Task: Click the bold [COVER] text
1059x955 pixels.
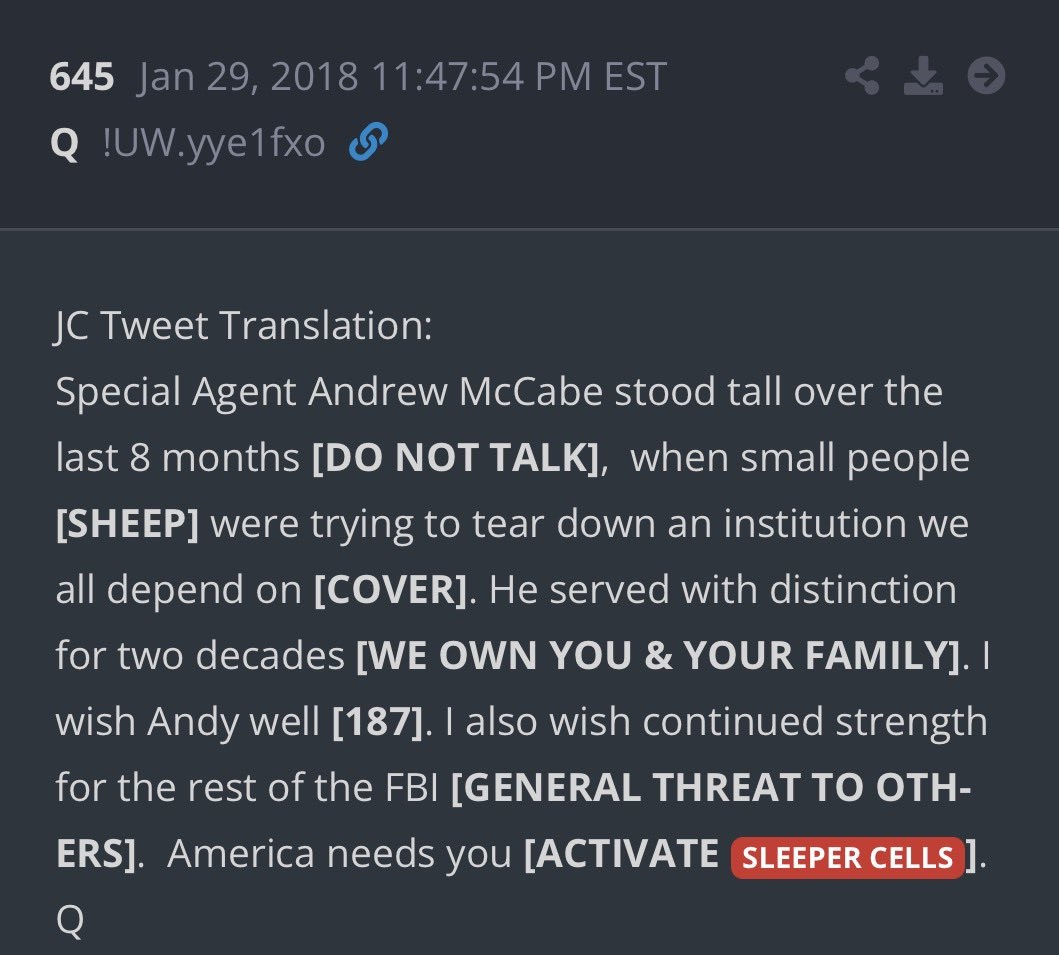Action: [390, 590]
